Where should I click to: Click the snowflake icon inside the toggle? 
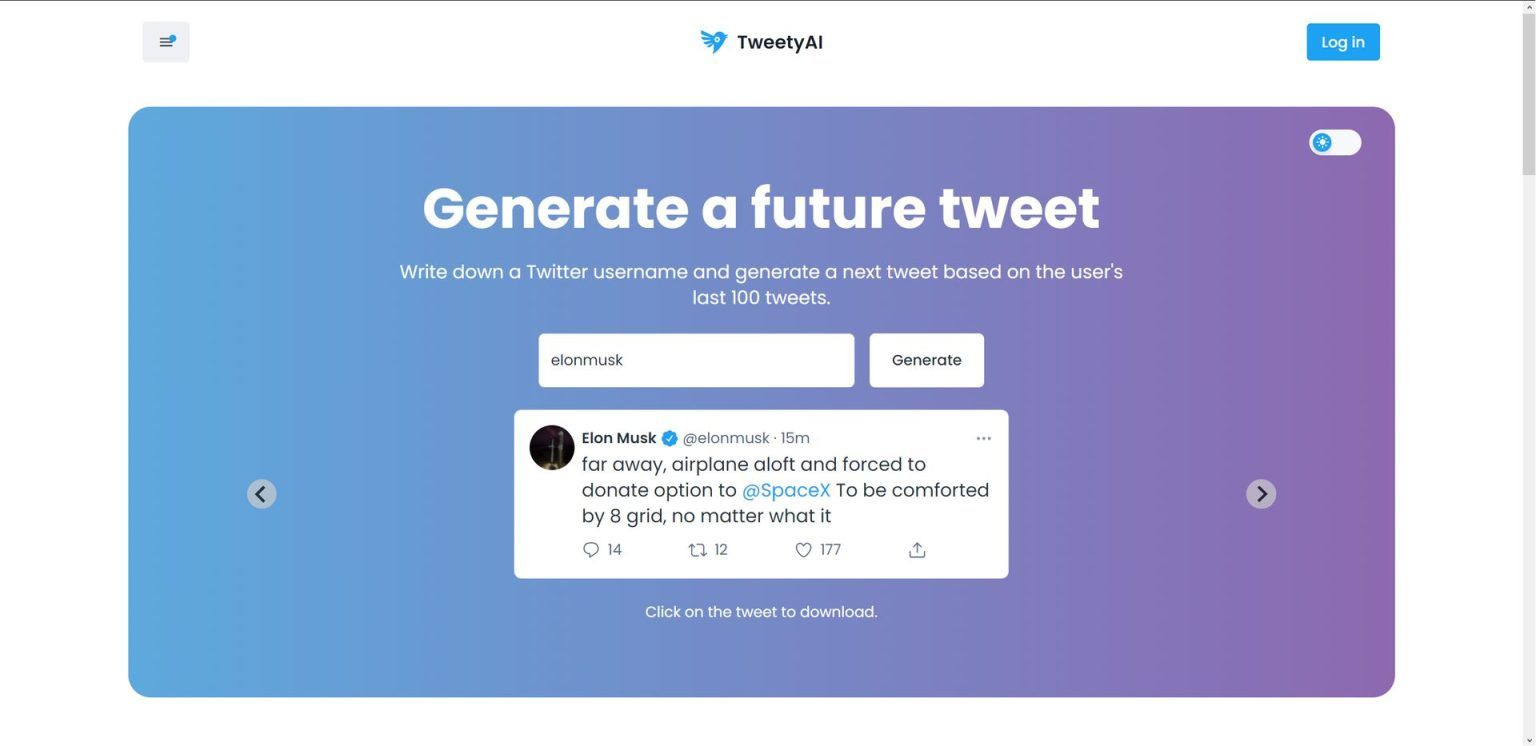coord(1324,142)
